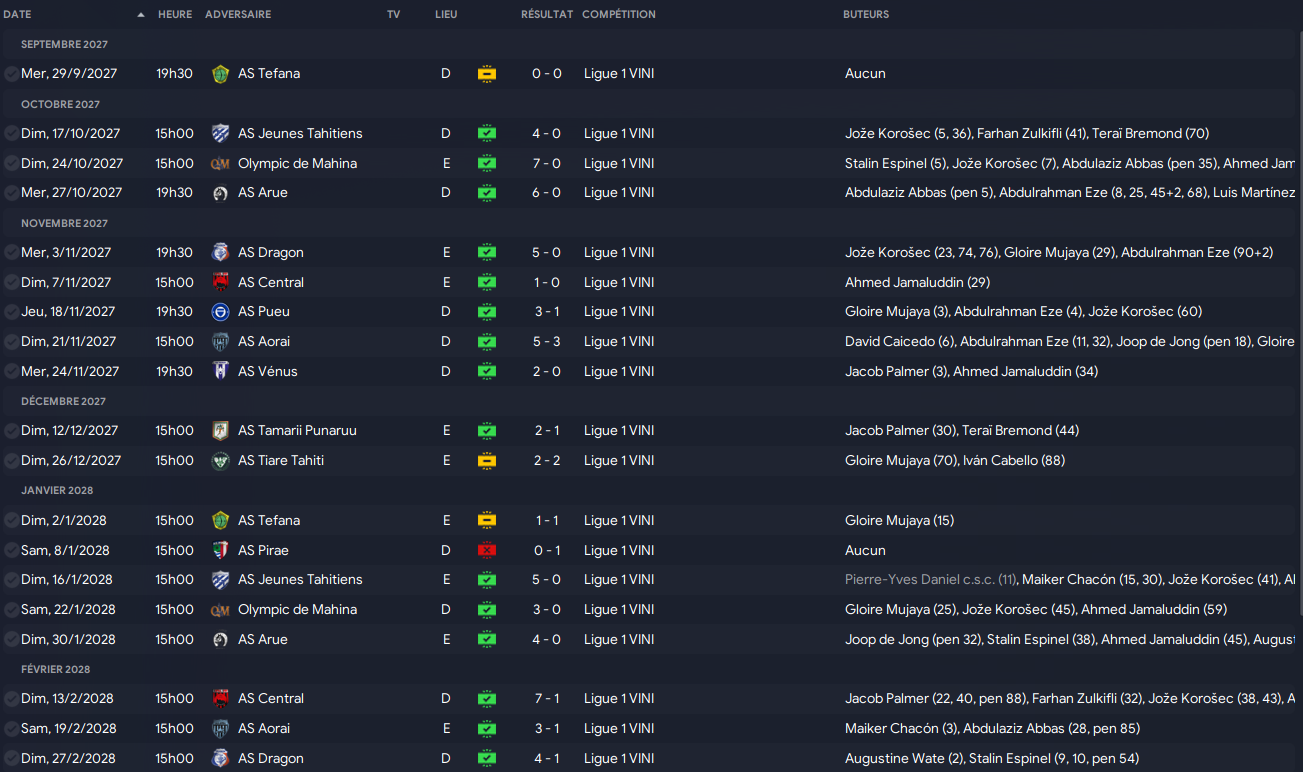Screen dimensions: 1303x772
Task: Click the win icon for 5 - 3 AS Aorai match
Action: coord(487,341)
